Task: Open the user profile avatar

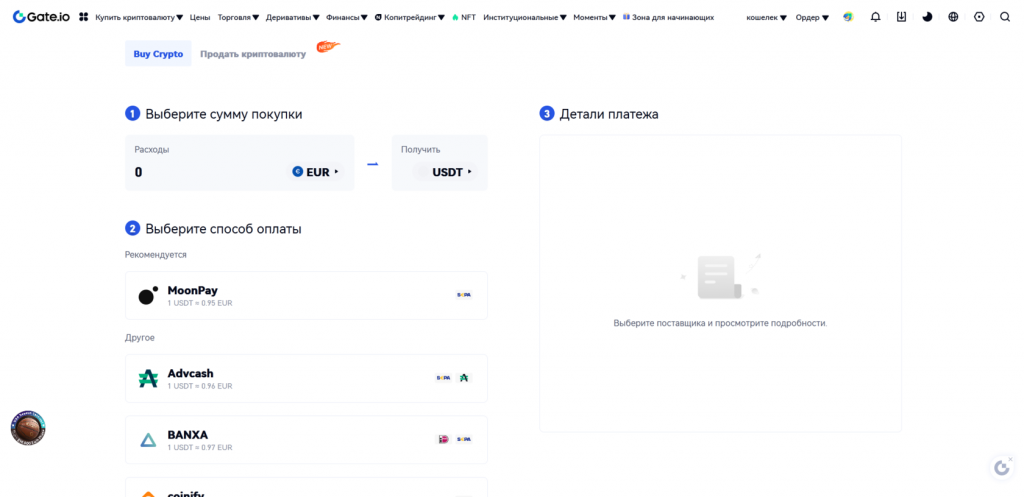Action: click(848, 17)
